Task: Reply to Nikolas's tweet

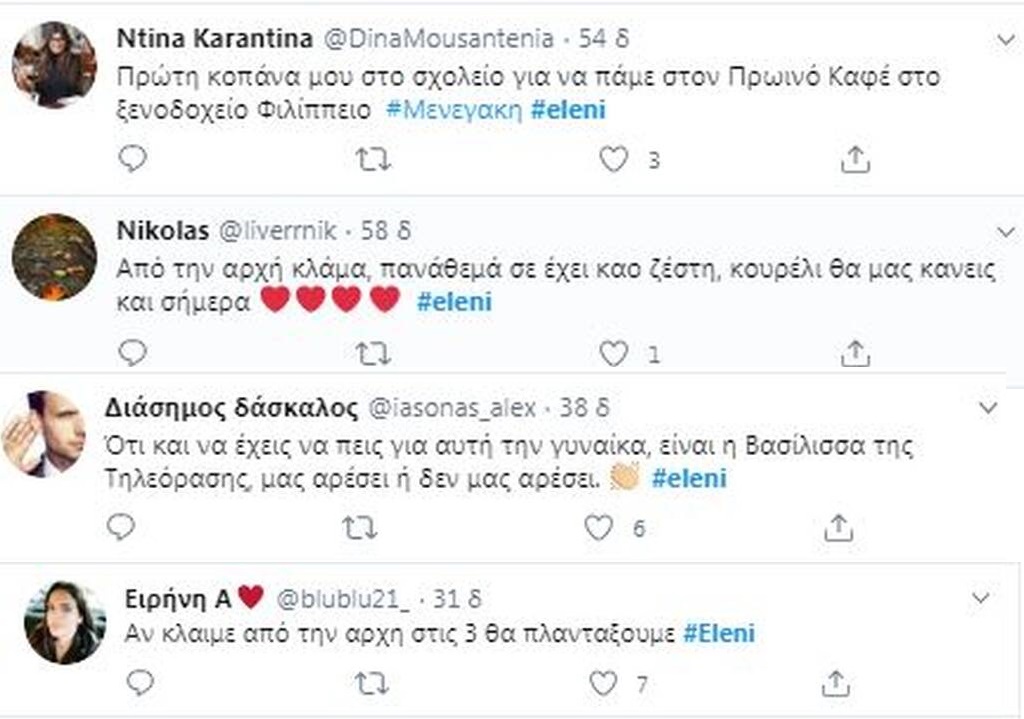Action: 133,351
